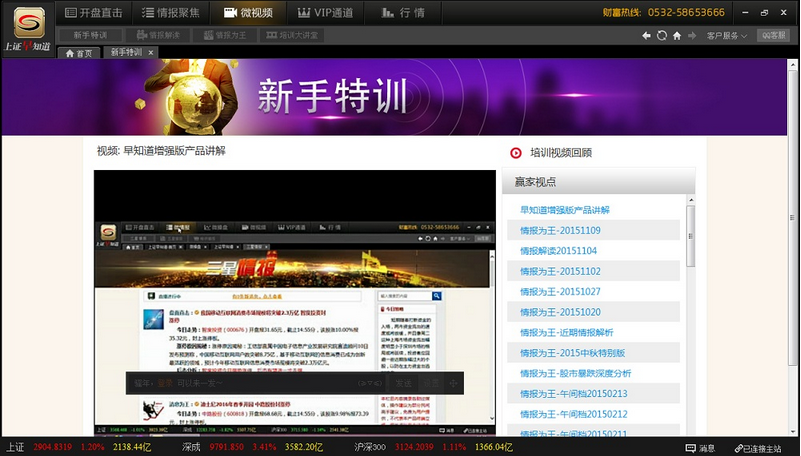Click the QQ客服 button
This screenshot has width=801, height=456.
coord(773,35)
